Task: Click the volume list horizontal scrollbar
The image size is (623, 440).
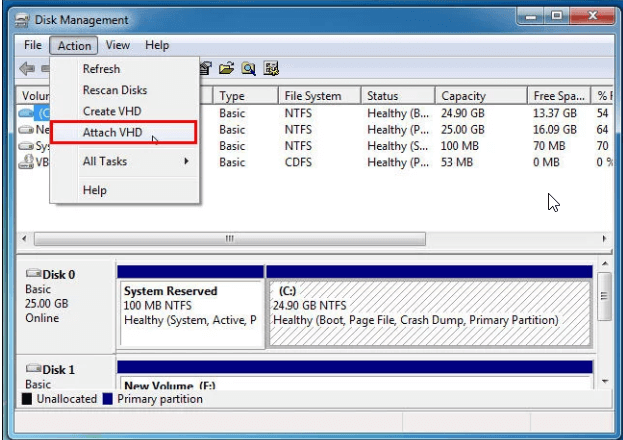Action: tap(229, 239)
